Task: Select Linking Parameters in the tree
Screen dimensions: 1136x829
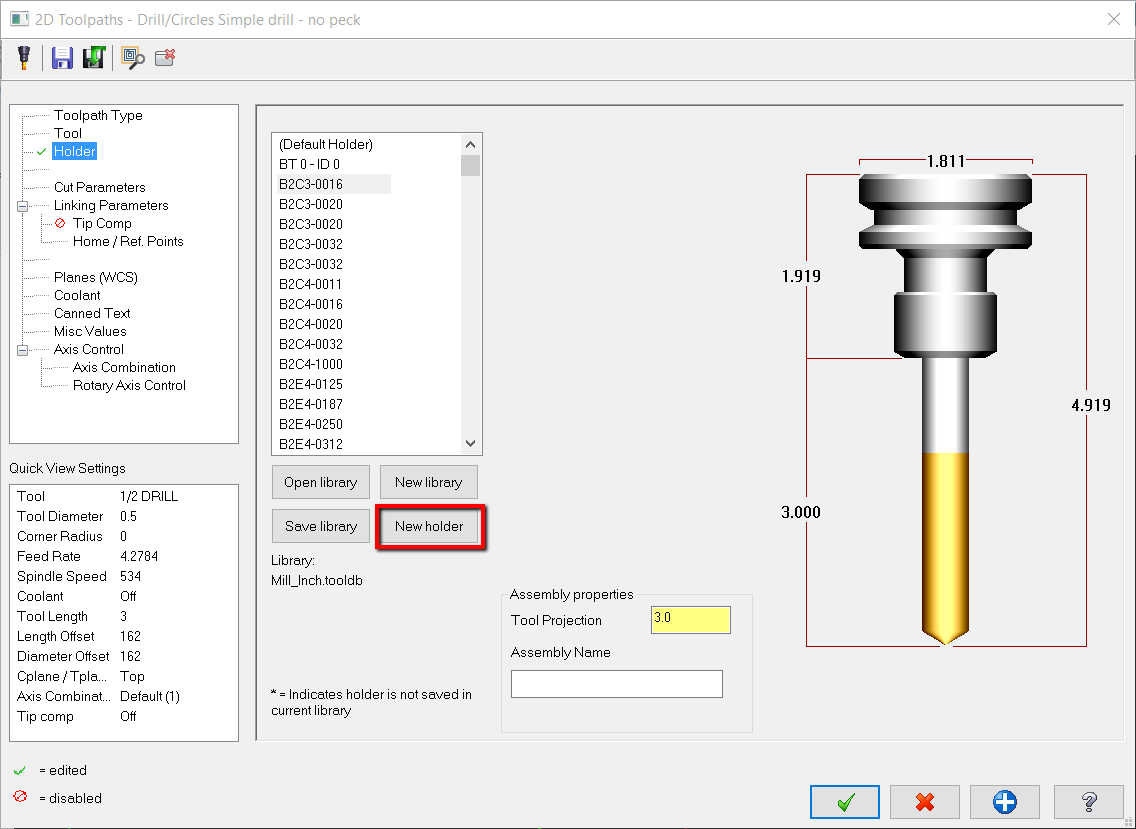Action: 111,206
